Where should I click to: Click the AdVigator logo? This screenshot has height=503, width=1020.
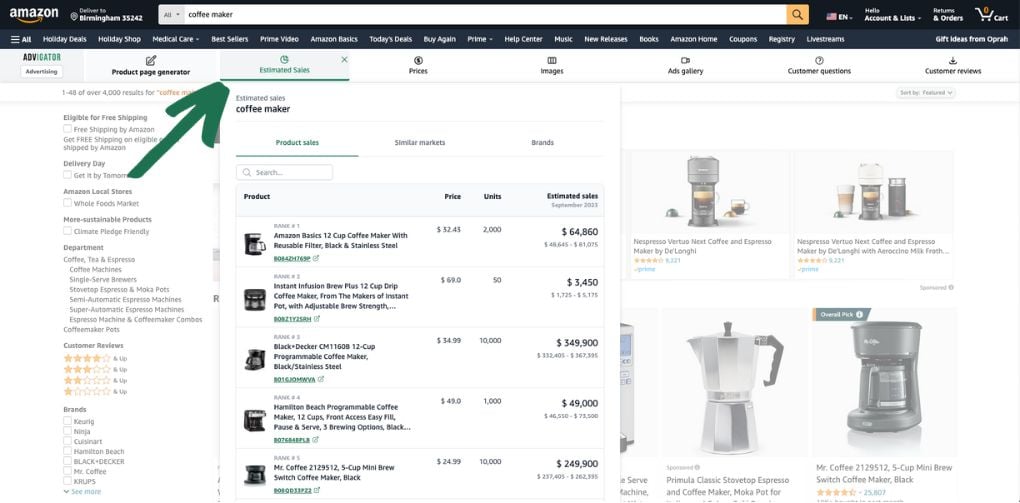[42, 57]
